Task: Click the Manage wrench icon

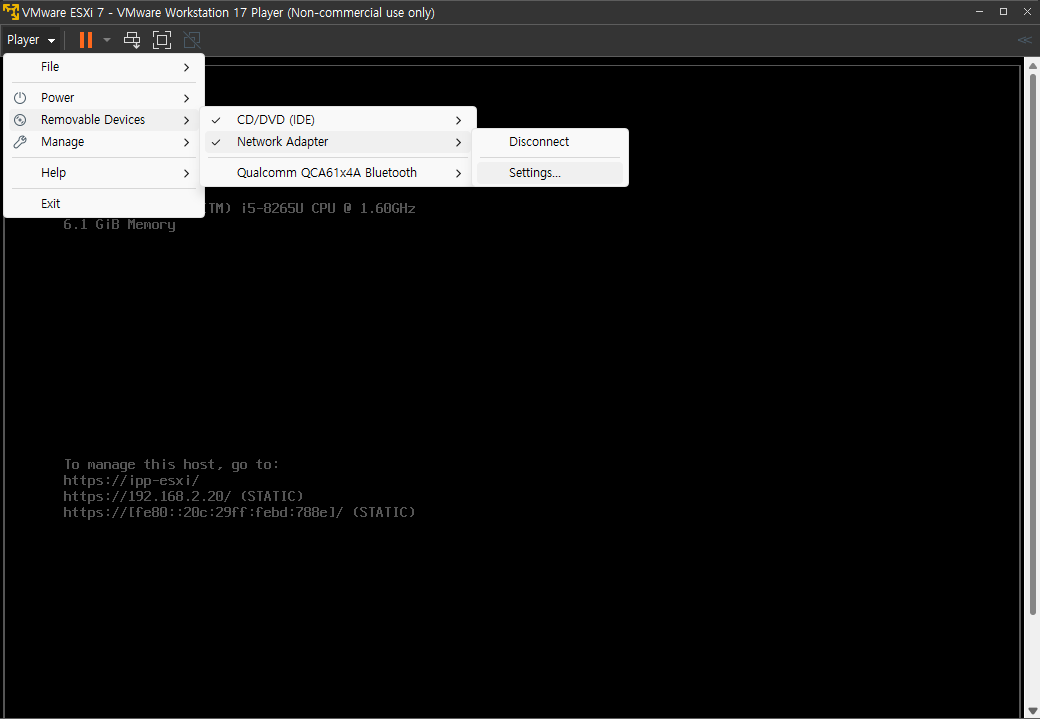Action: (21, 142)
